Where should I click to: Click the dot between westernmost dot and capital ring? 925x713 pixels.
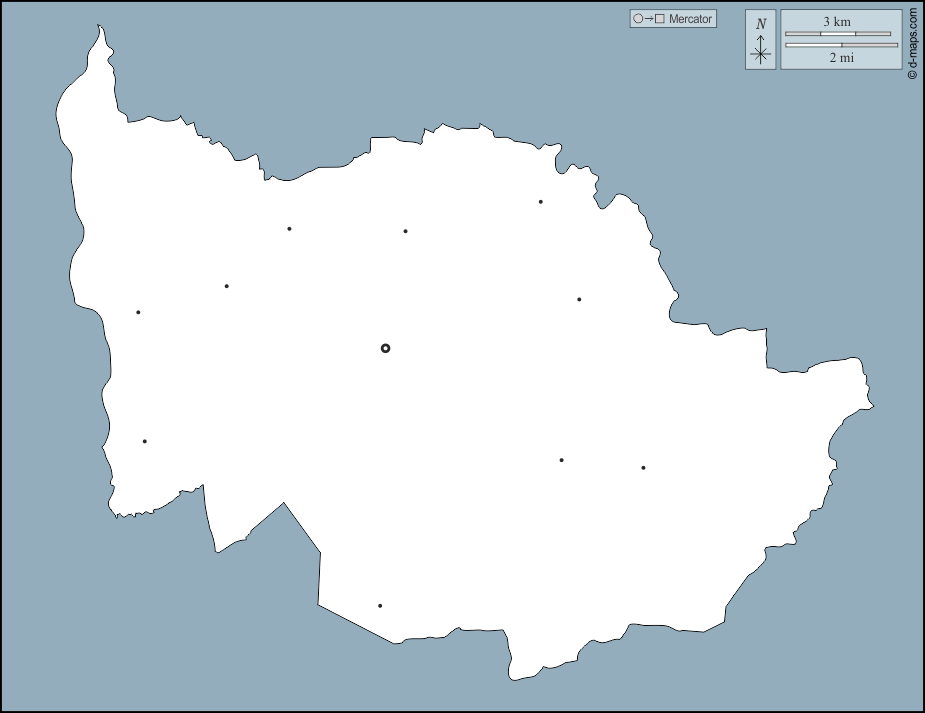[227, 286]
